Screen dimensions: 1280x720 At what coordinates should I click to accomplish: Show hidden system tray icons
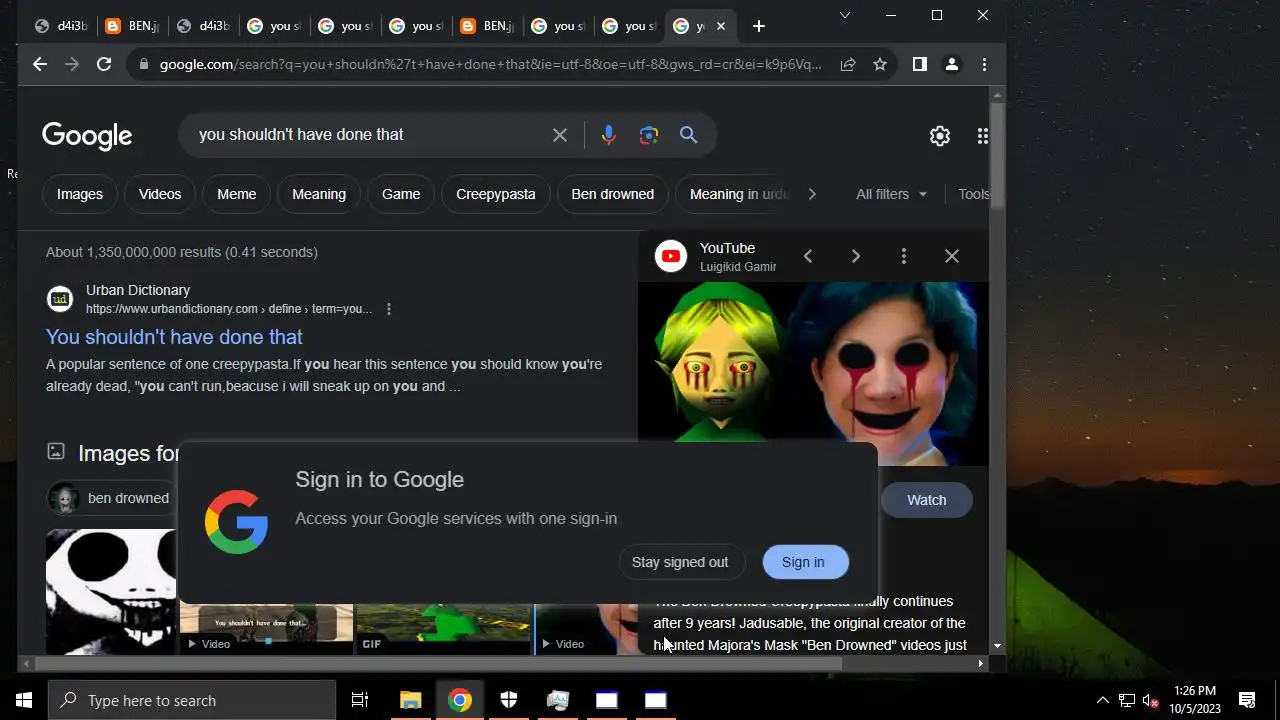[1102, 700]
